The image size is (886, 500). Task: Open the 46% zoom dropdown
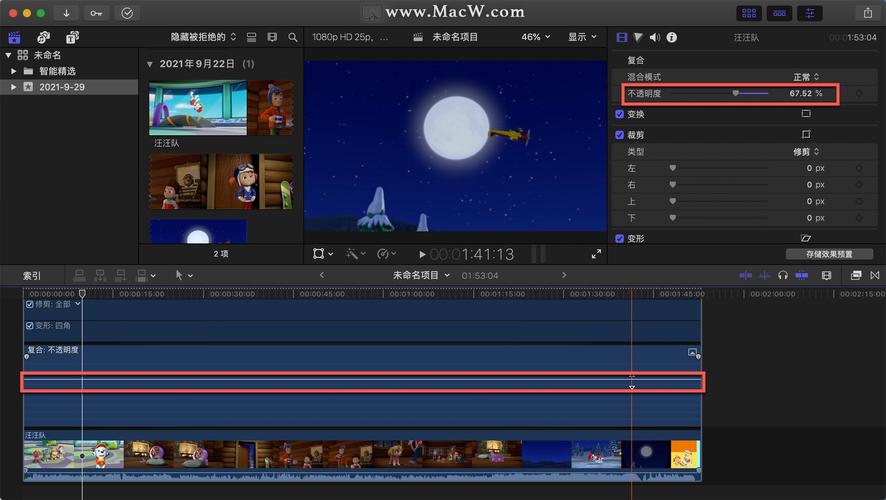coord(535,37)
